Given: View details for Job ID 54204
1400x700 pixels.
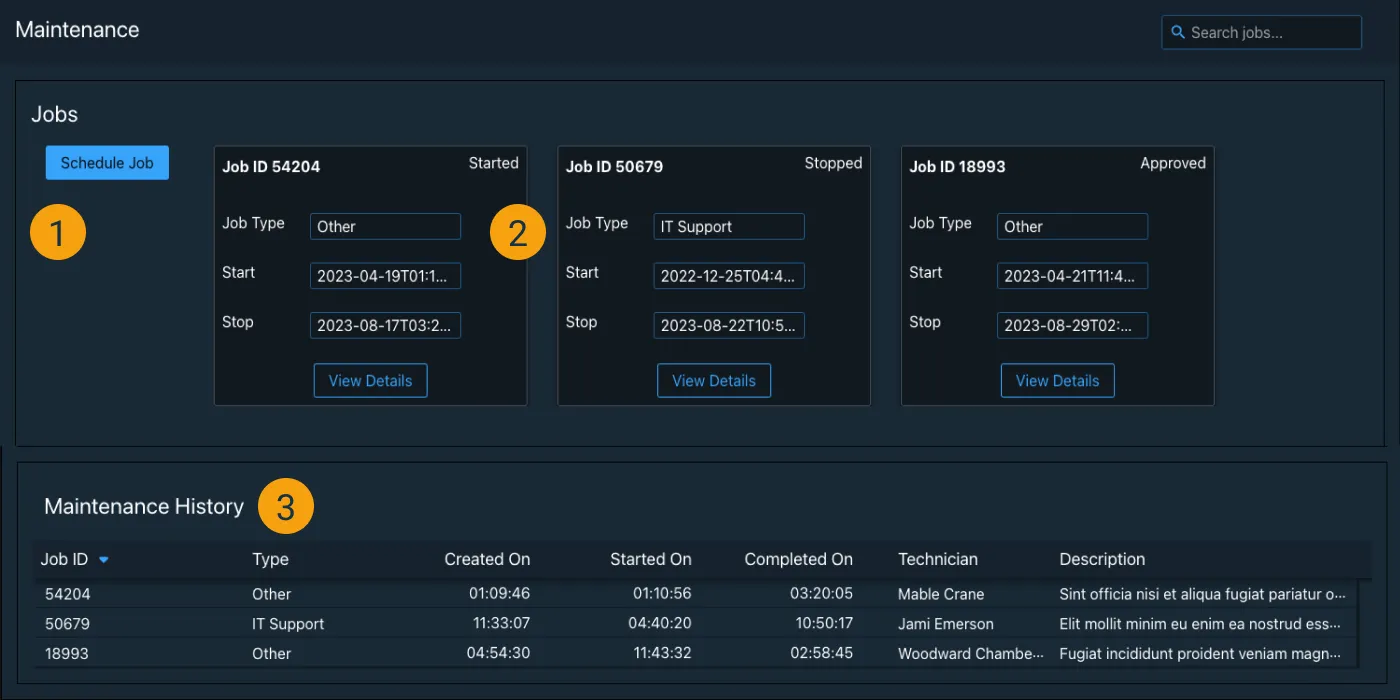Looking at the screenshot, I should [370, 380].
